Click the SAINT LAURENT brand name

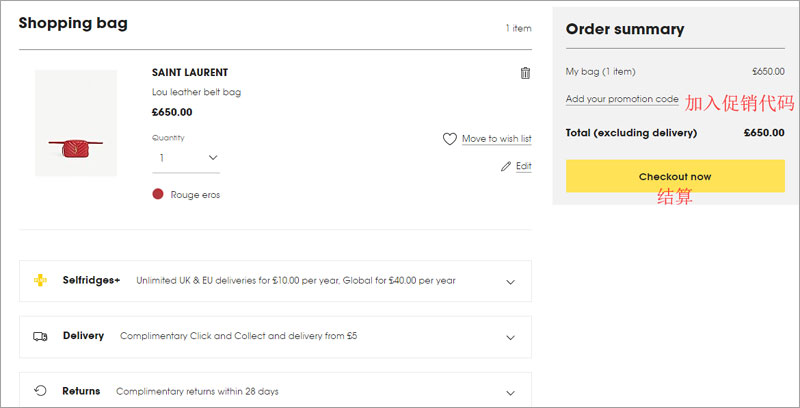[x=190, y=72]
